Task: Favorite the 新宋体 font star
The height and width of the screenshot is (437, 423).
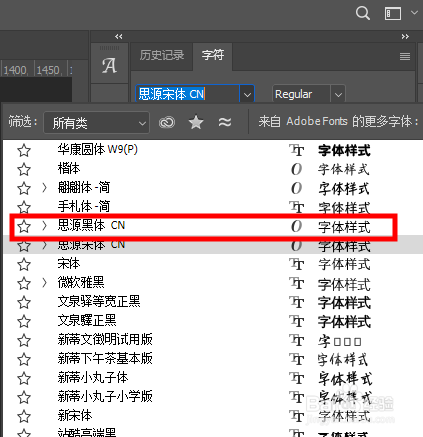Action: click(24, 417)
